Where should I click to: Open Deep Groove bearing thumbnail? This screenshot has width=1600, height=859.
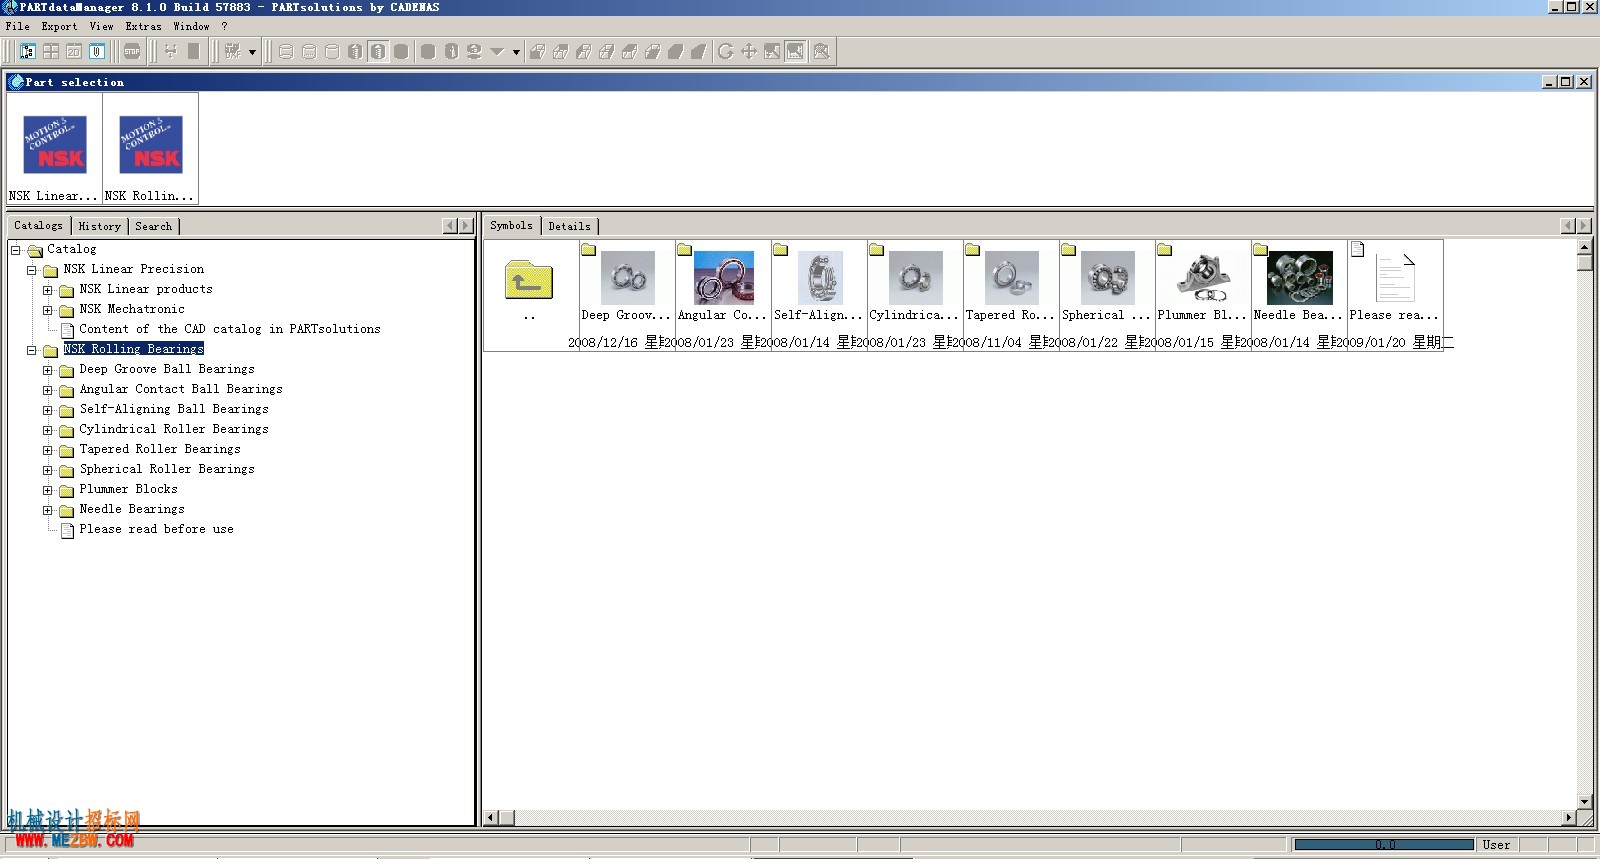click(627, 278)
